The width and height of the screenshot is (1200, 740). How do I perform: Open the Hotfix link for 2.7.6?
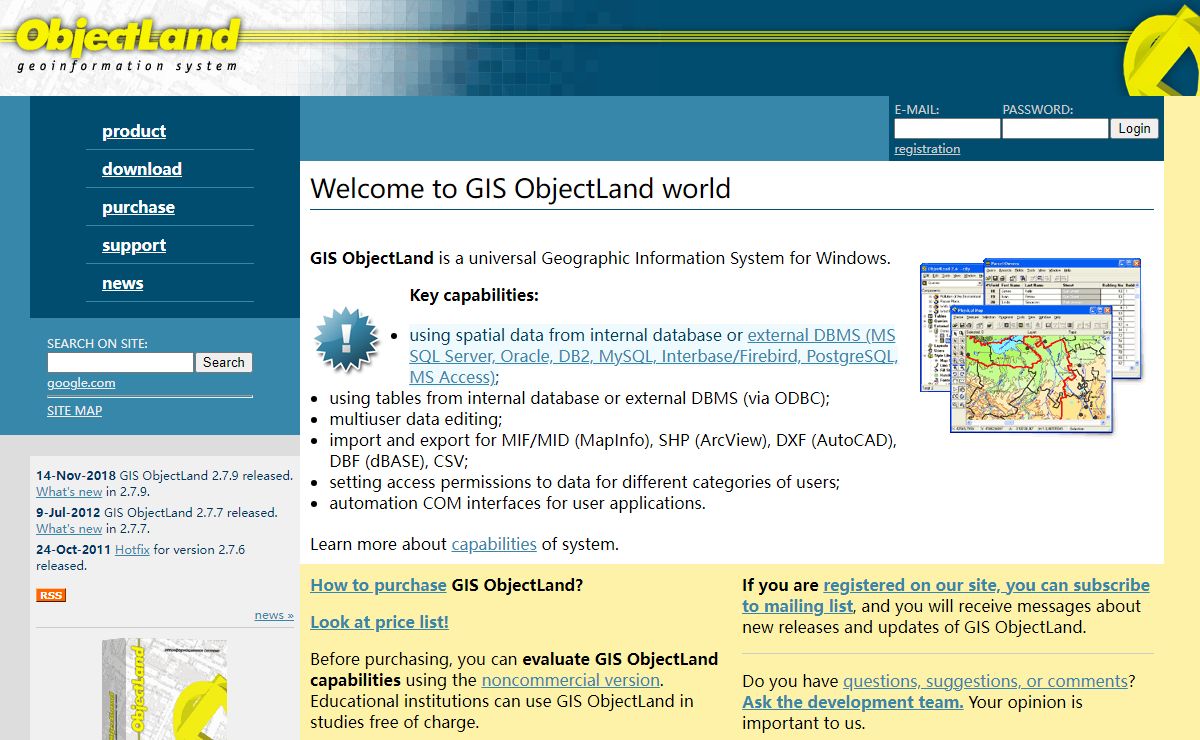click(132, 550)
